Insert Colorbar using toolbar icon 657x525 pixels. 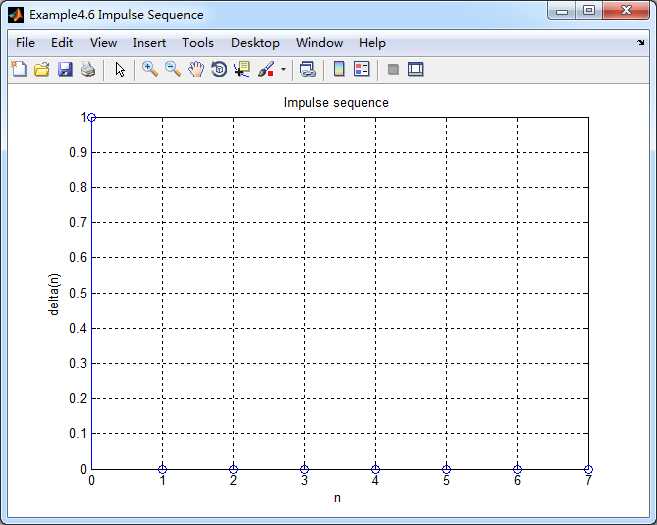(339, 69)
